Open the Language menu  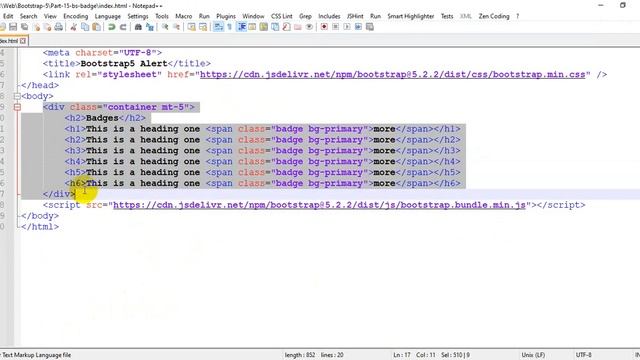point(108,16)
